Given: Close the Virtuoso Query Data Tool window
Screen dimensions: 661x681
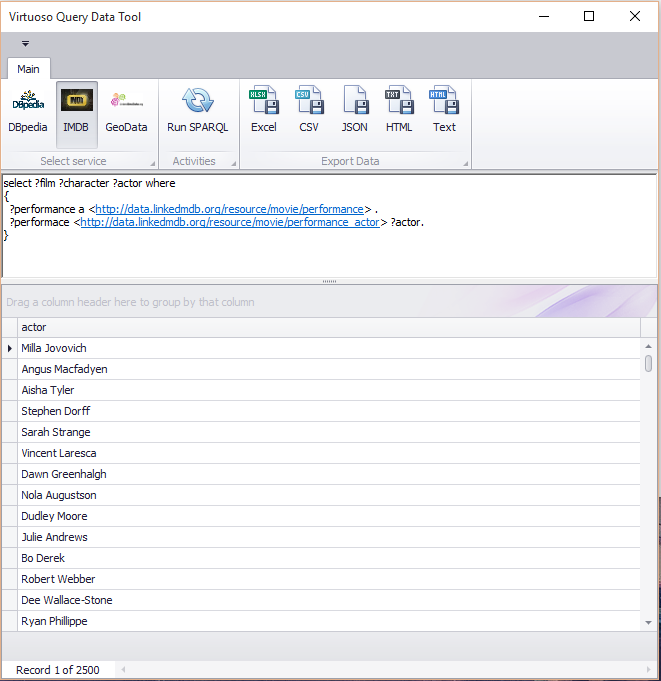Looking at the screenshot, I should (635, 17).
